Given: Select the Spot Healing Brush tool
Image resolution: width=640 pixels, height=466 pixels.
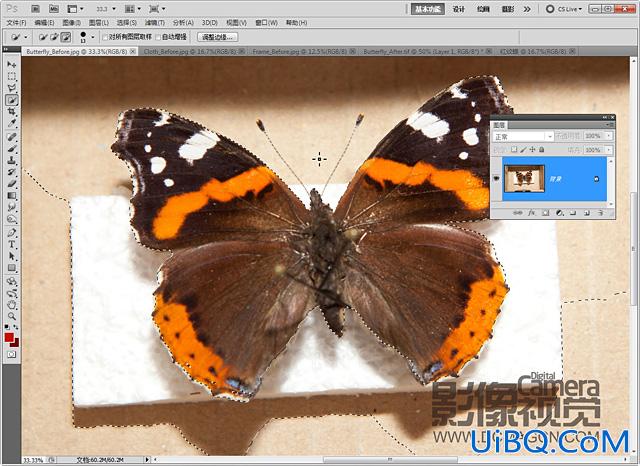Looking at the screenshot, I should click(x=11, y=137).
